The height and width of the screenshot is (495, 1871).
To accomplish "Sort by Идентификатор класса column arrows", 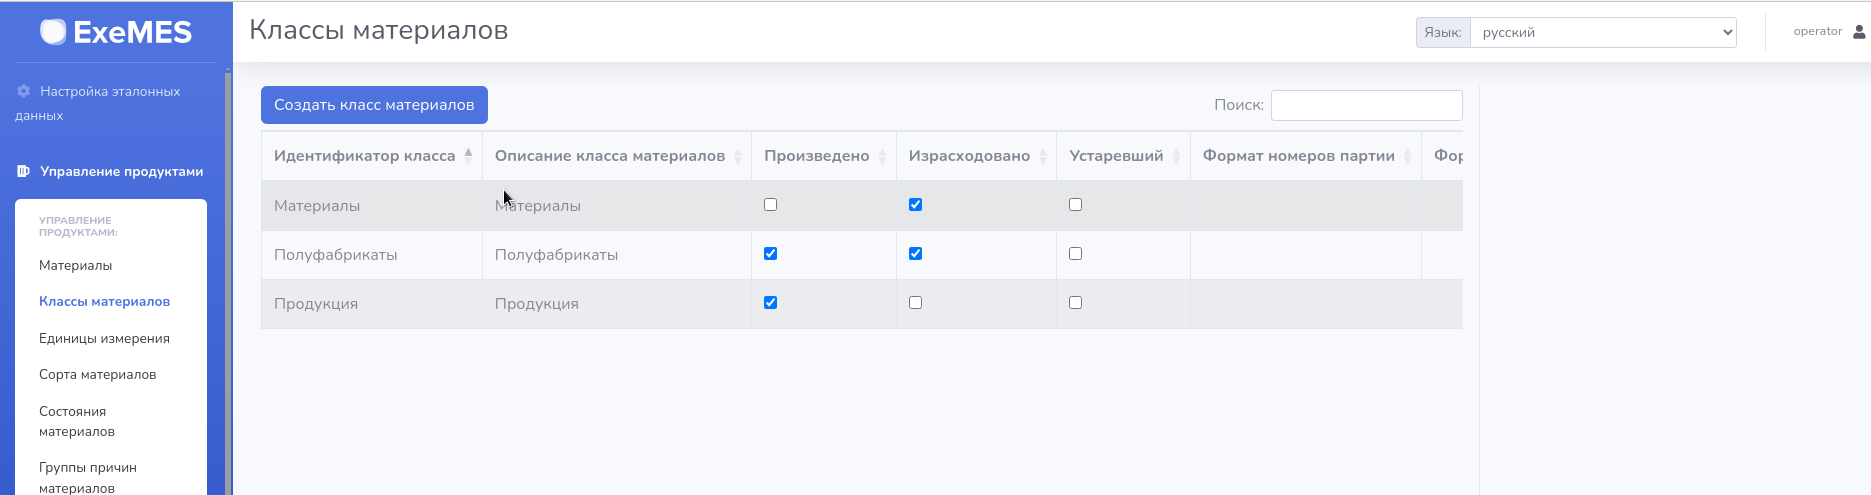I will tap(468, 156).
